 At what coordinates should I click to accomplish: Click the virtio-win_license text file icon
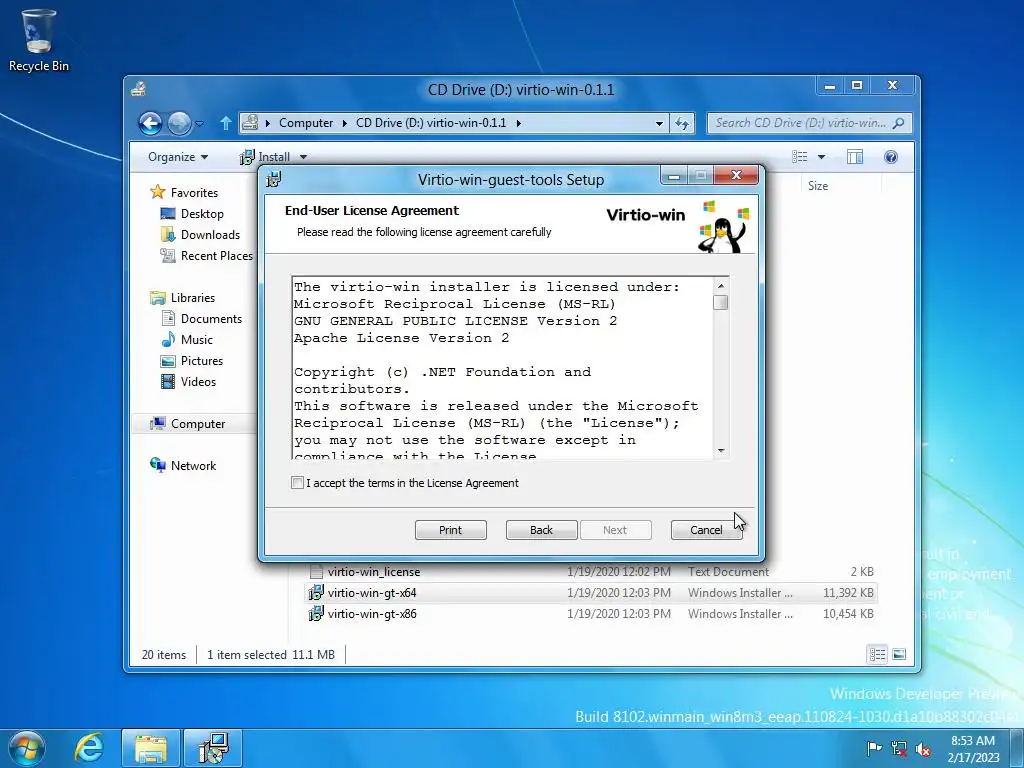(x=316, y=572)
